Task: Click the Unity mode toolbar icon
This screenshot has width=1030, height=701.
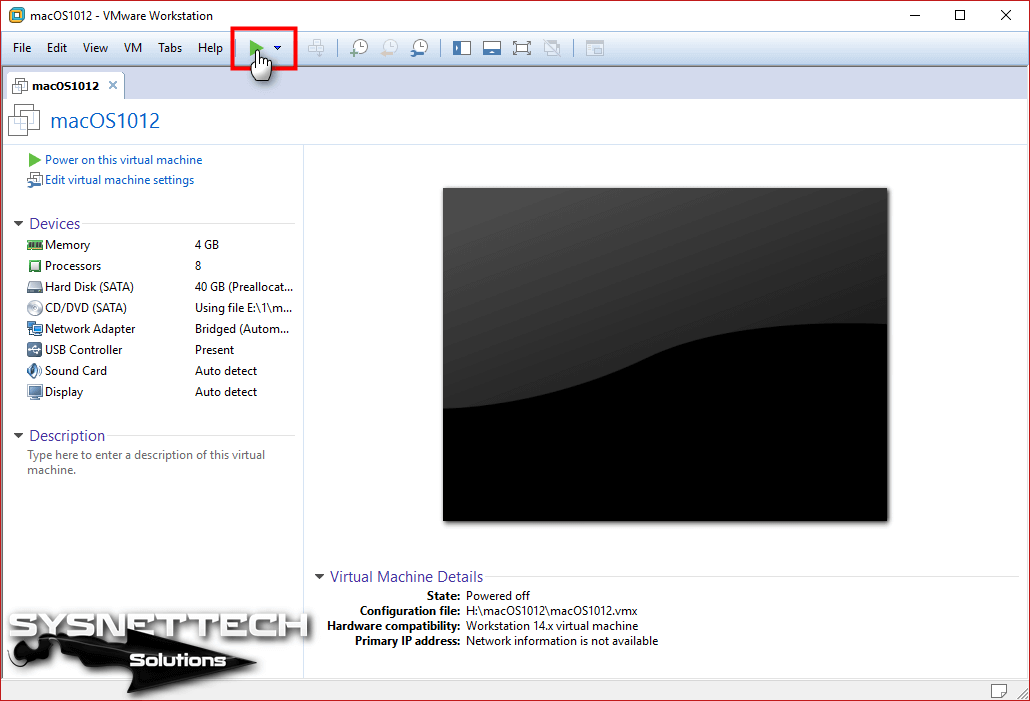Action: pos(552,48)
